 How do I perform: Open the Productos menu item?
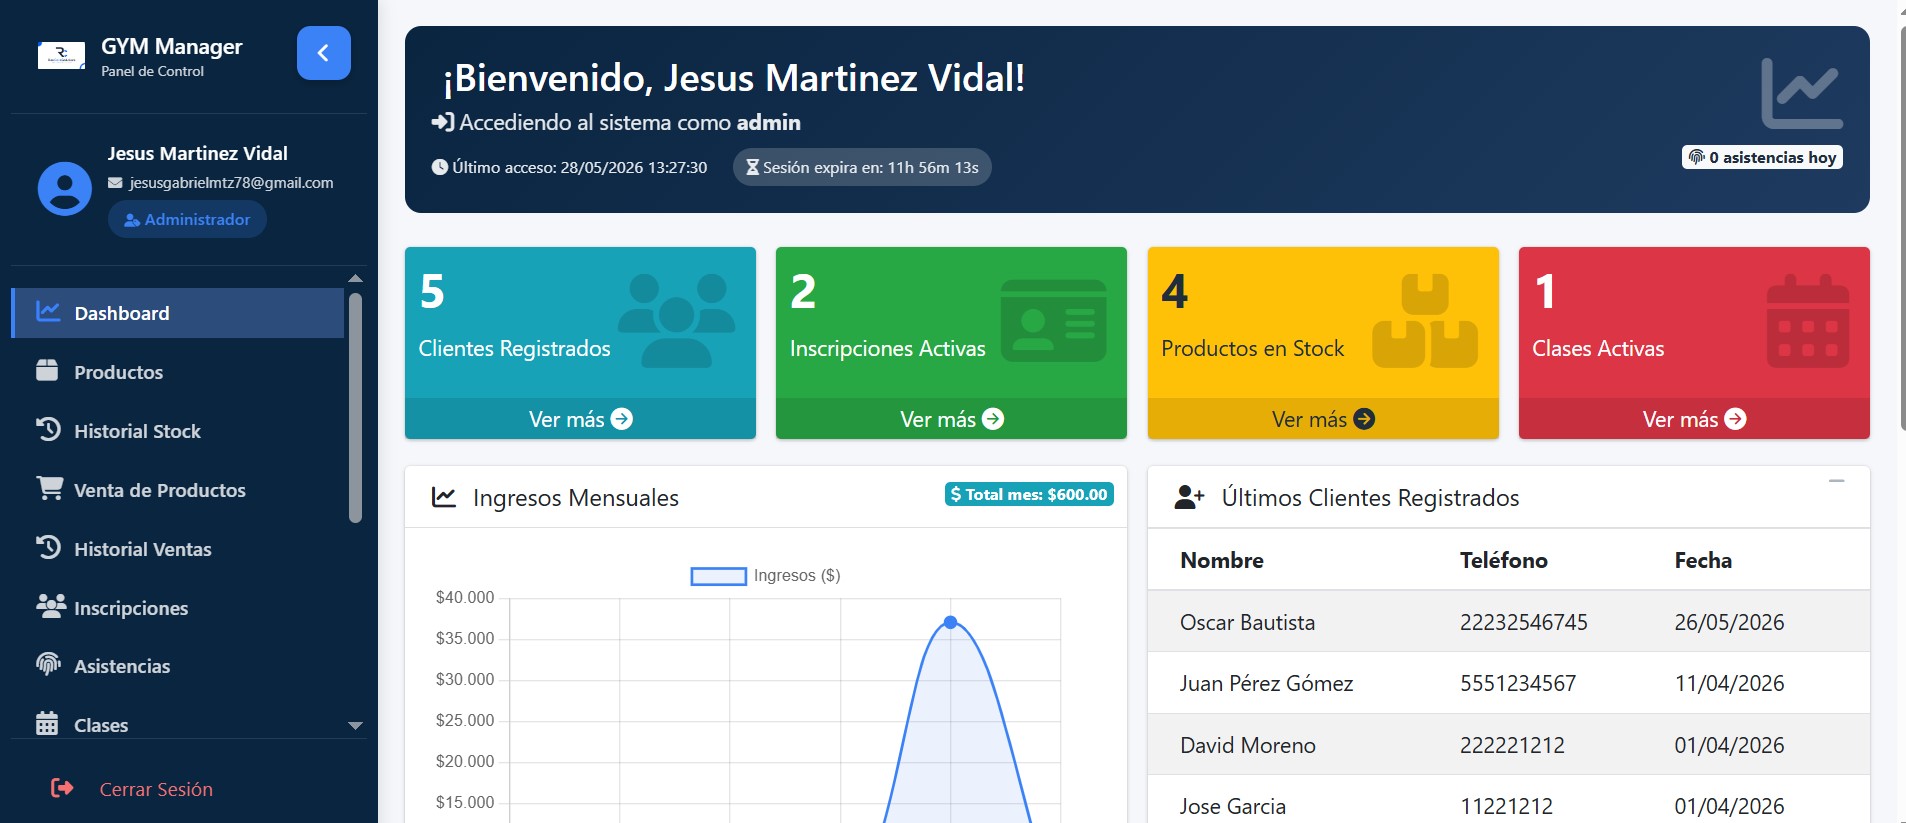[x=178, y=372]
